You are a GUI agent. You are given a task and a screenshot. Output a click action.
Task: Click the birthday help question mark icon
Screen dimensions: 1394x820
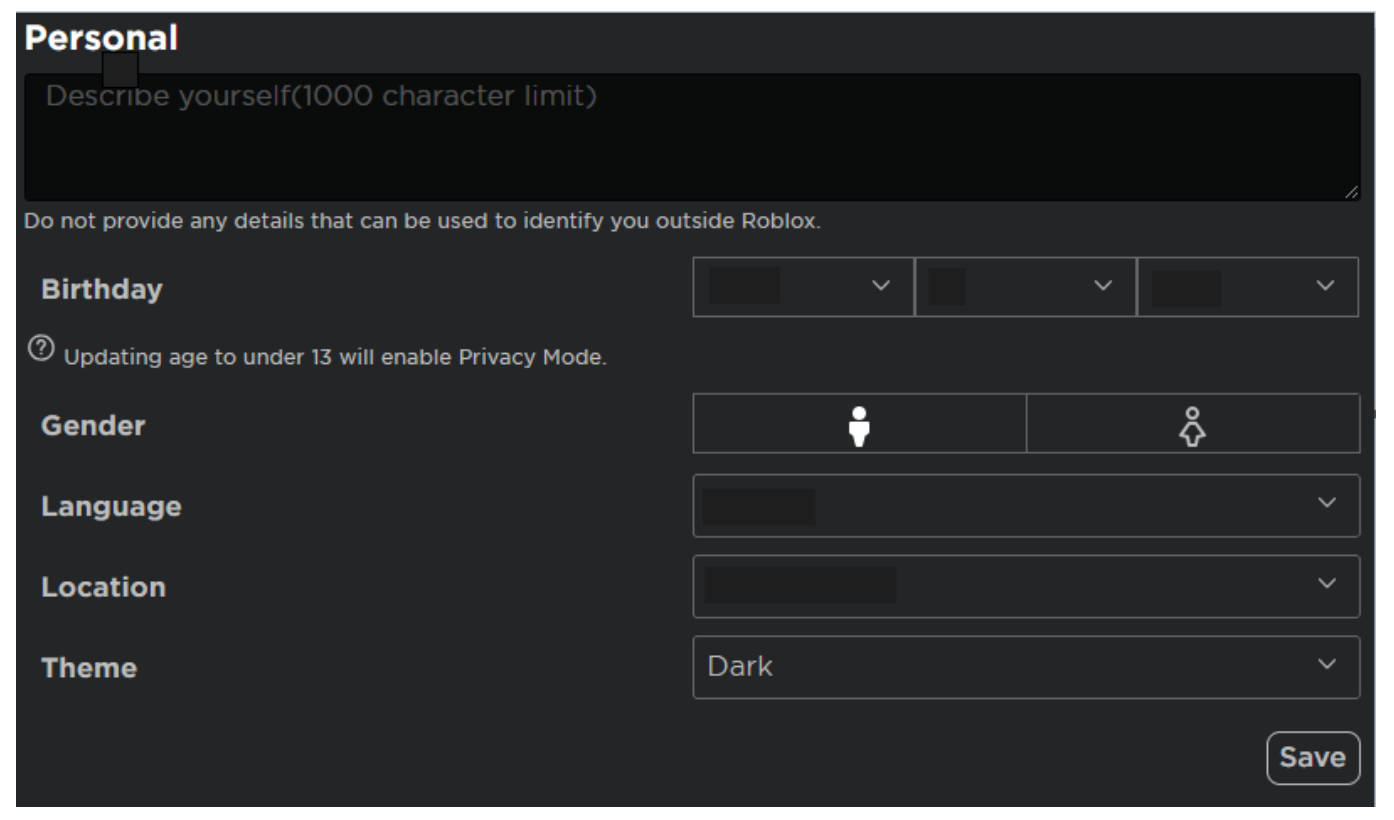point(40,346)
